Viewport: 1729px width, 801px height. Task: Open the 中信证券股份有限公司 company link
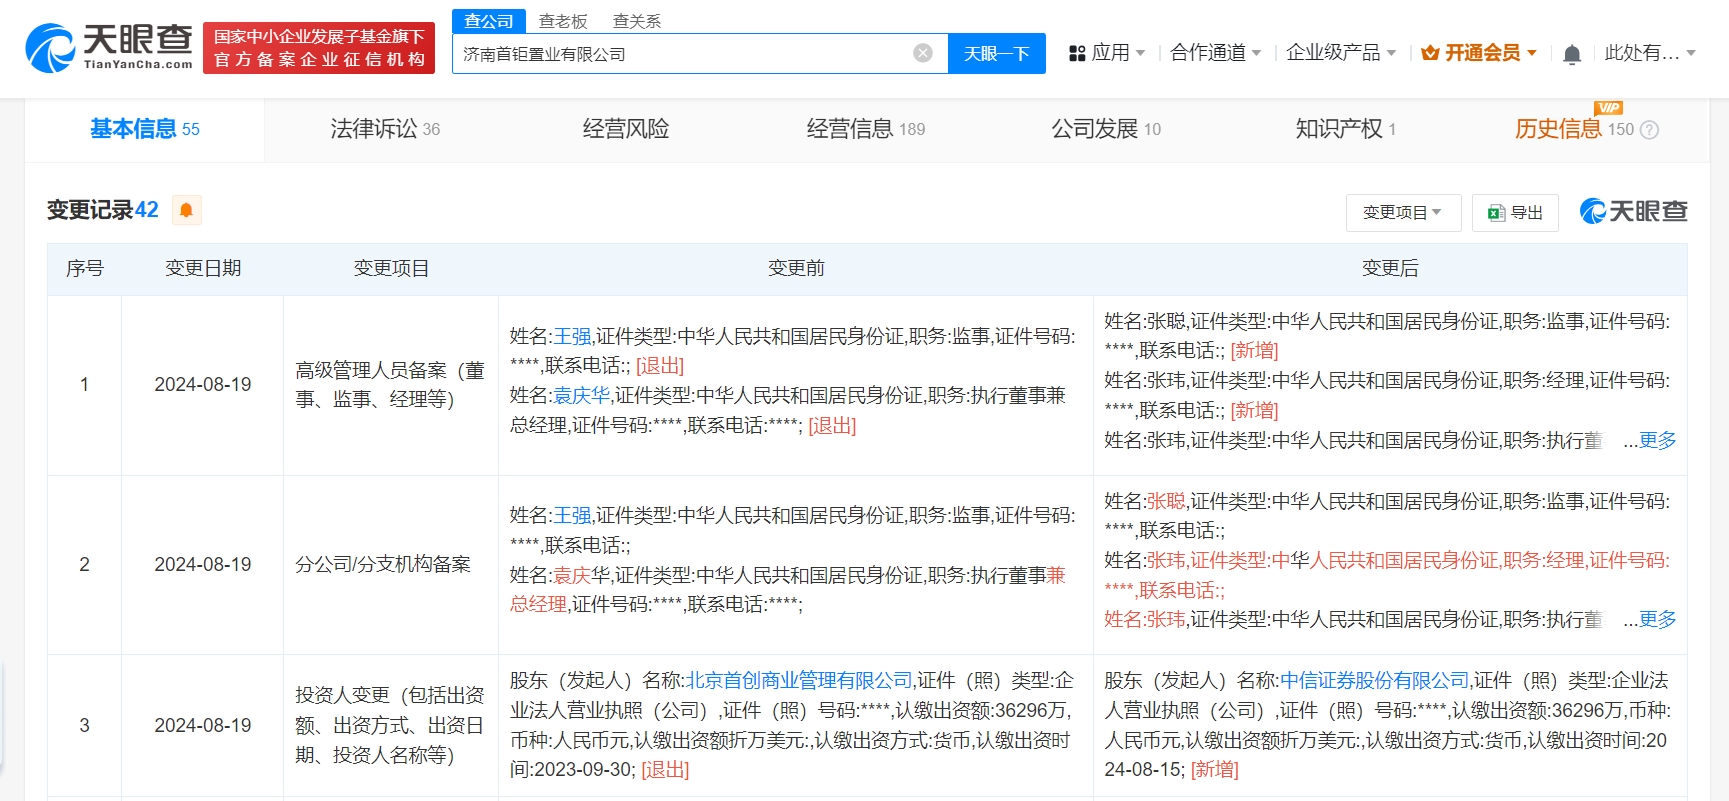coord(1374,681)
